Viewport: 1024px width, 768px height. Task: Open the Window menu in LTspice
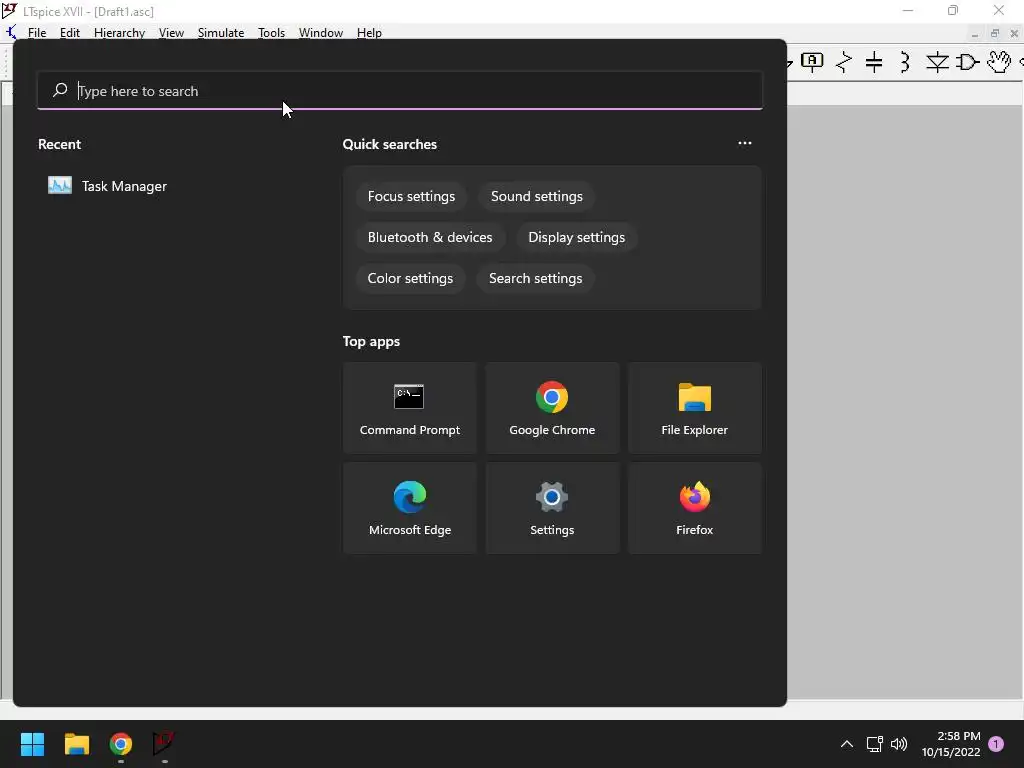321,33
